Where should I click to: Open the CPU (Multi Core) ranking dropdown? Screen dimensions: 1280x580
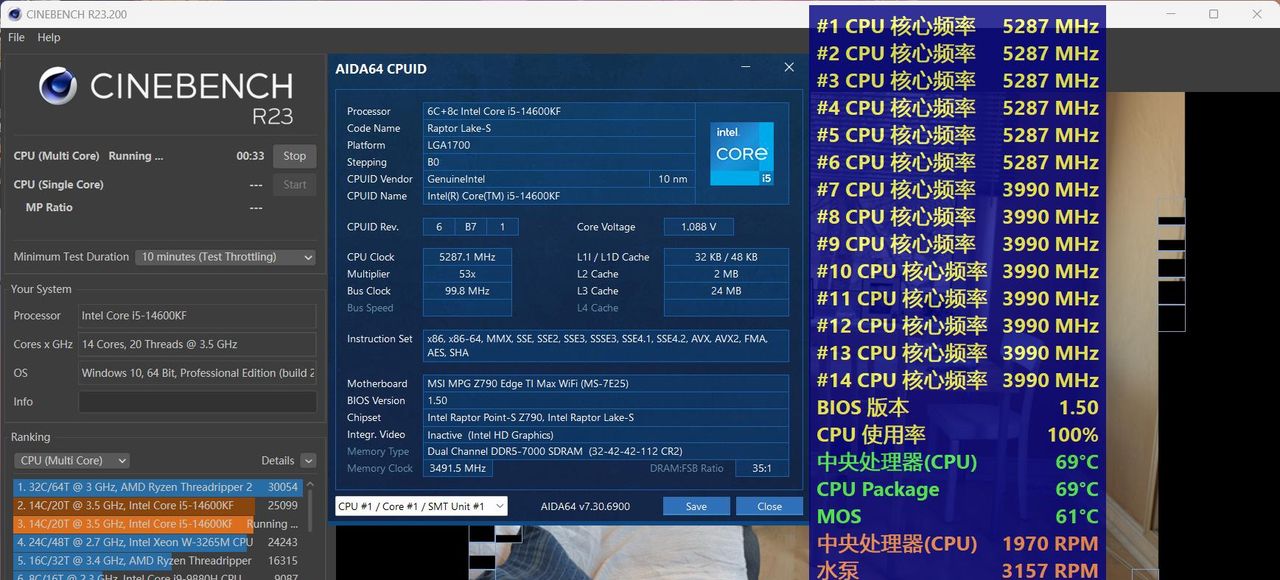coord(72,460)
